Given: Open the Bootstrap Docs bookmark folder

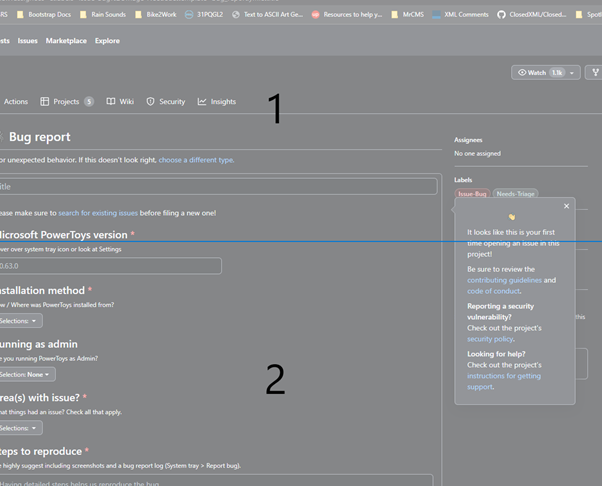Looking at the screenshot, I should (44, 15).
